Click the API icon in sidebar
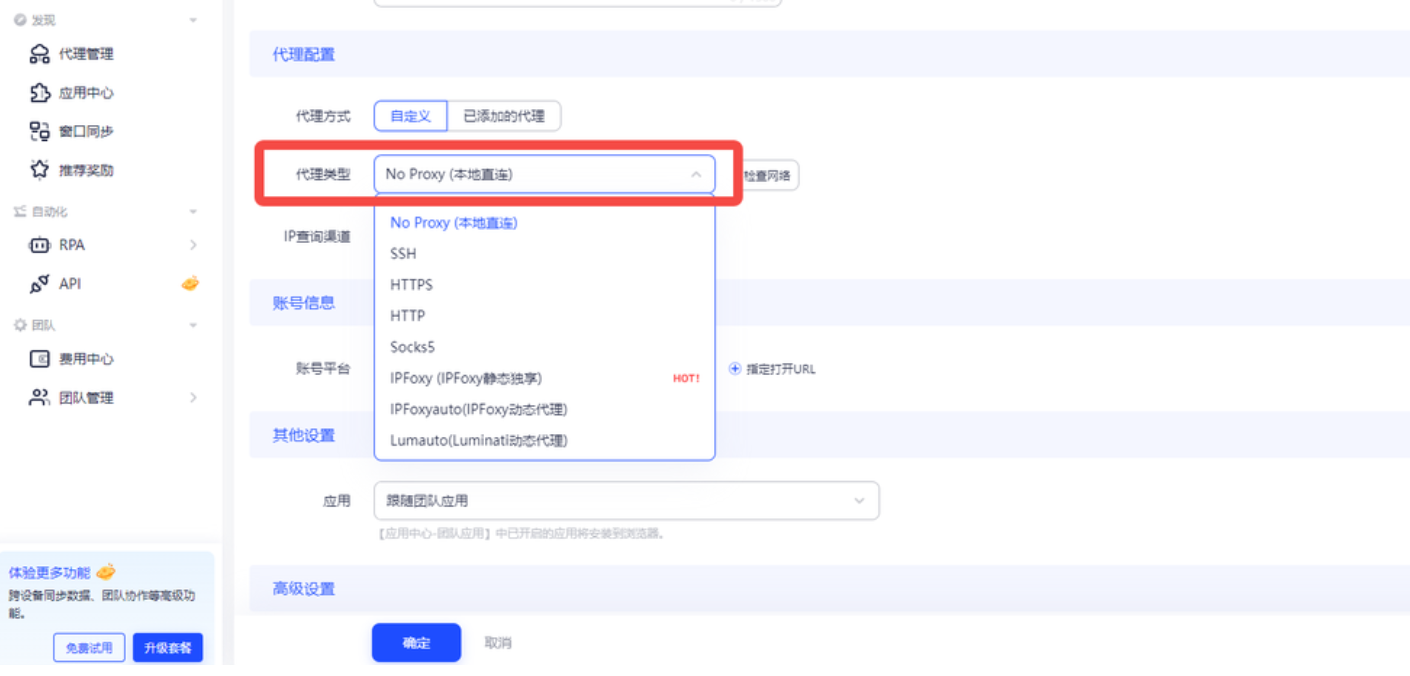 [x=40, y=284]
